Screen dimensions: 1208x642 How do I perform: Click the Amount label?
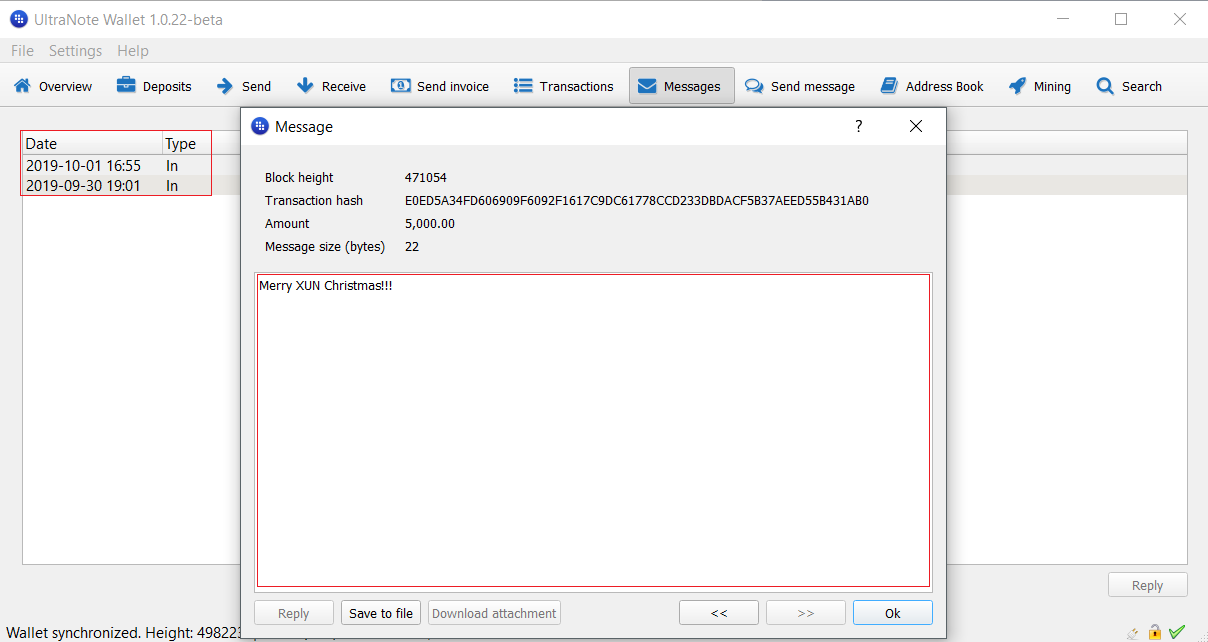pyautogui.click(x=287, y=223)
